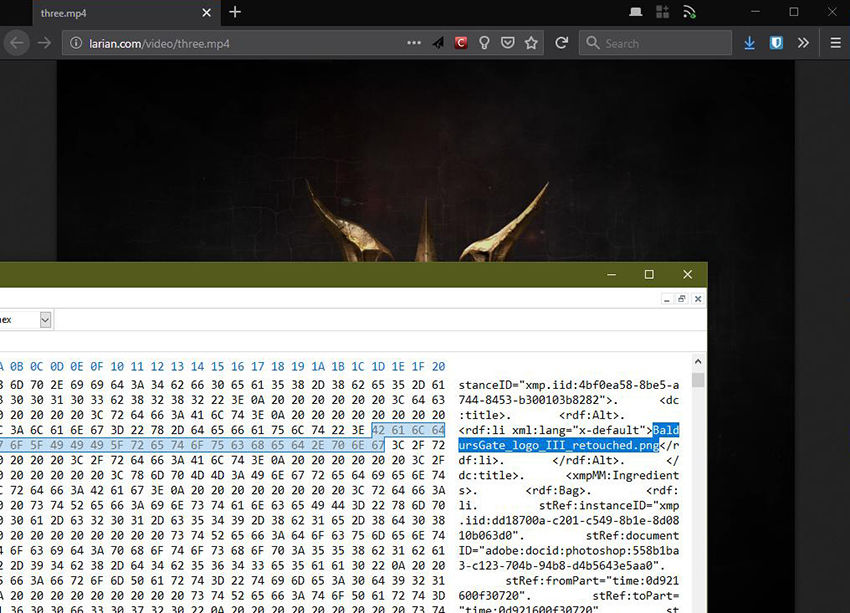Expand the overflow toolbar chevron

(x=804, y=42)
